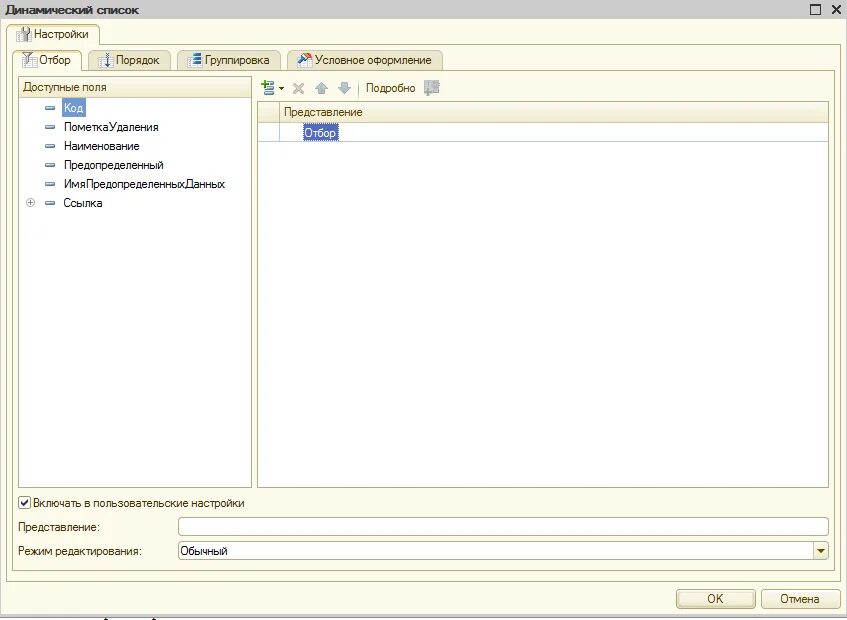Click the add new filter element icon
847x620 pixels.
click(268, 87)
